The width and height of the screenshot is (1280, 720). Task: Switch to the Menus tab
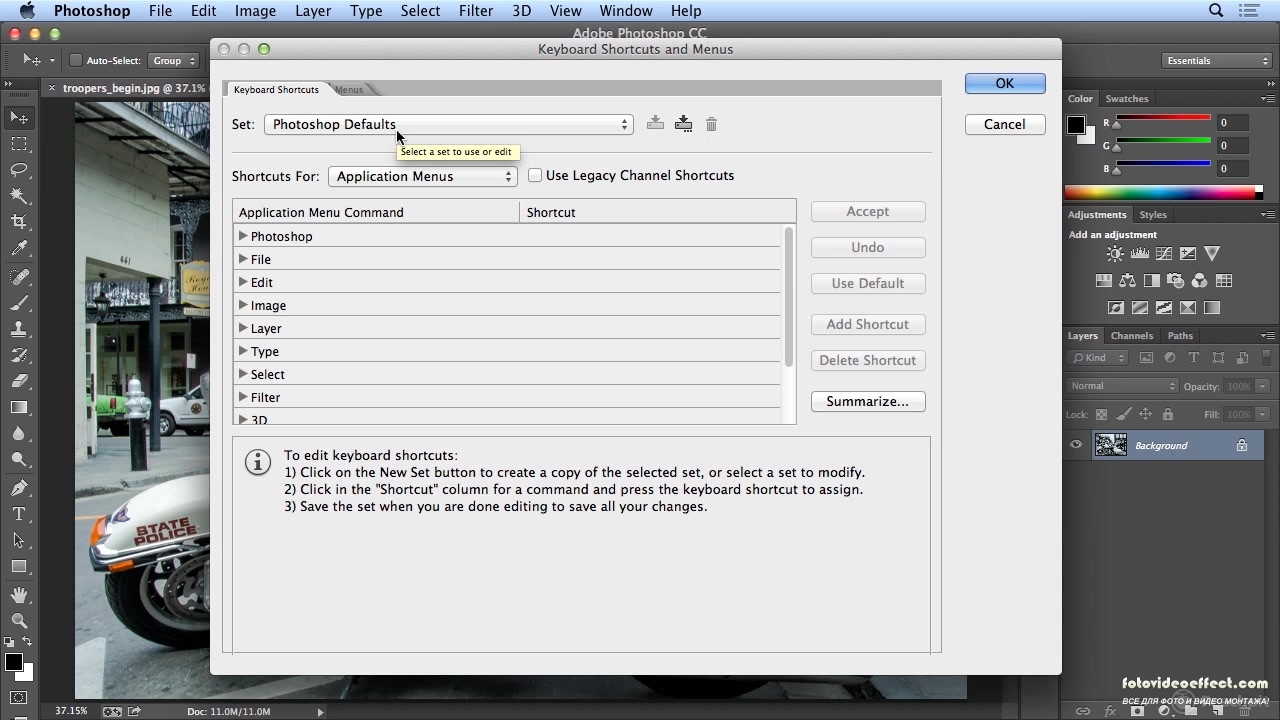349,90
